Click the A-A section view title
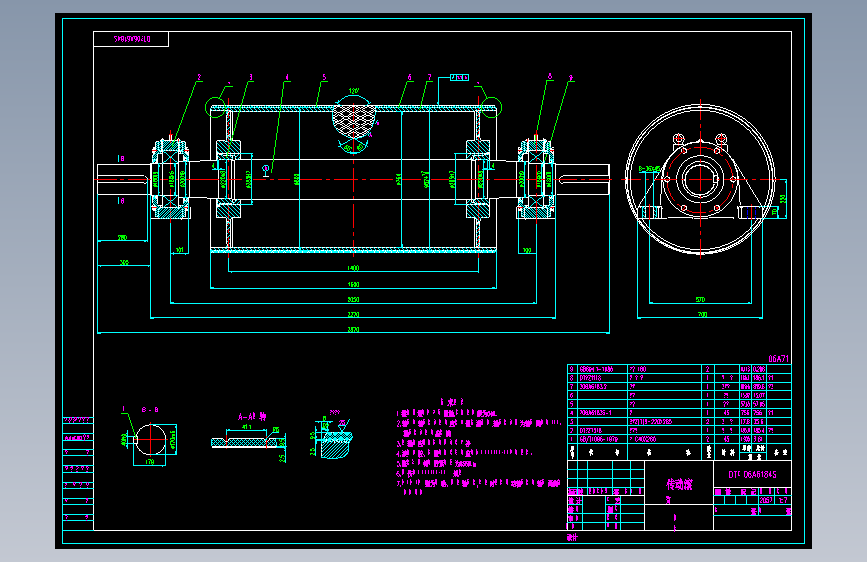 click(252, 417)
